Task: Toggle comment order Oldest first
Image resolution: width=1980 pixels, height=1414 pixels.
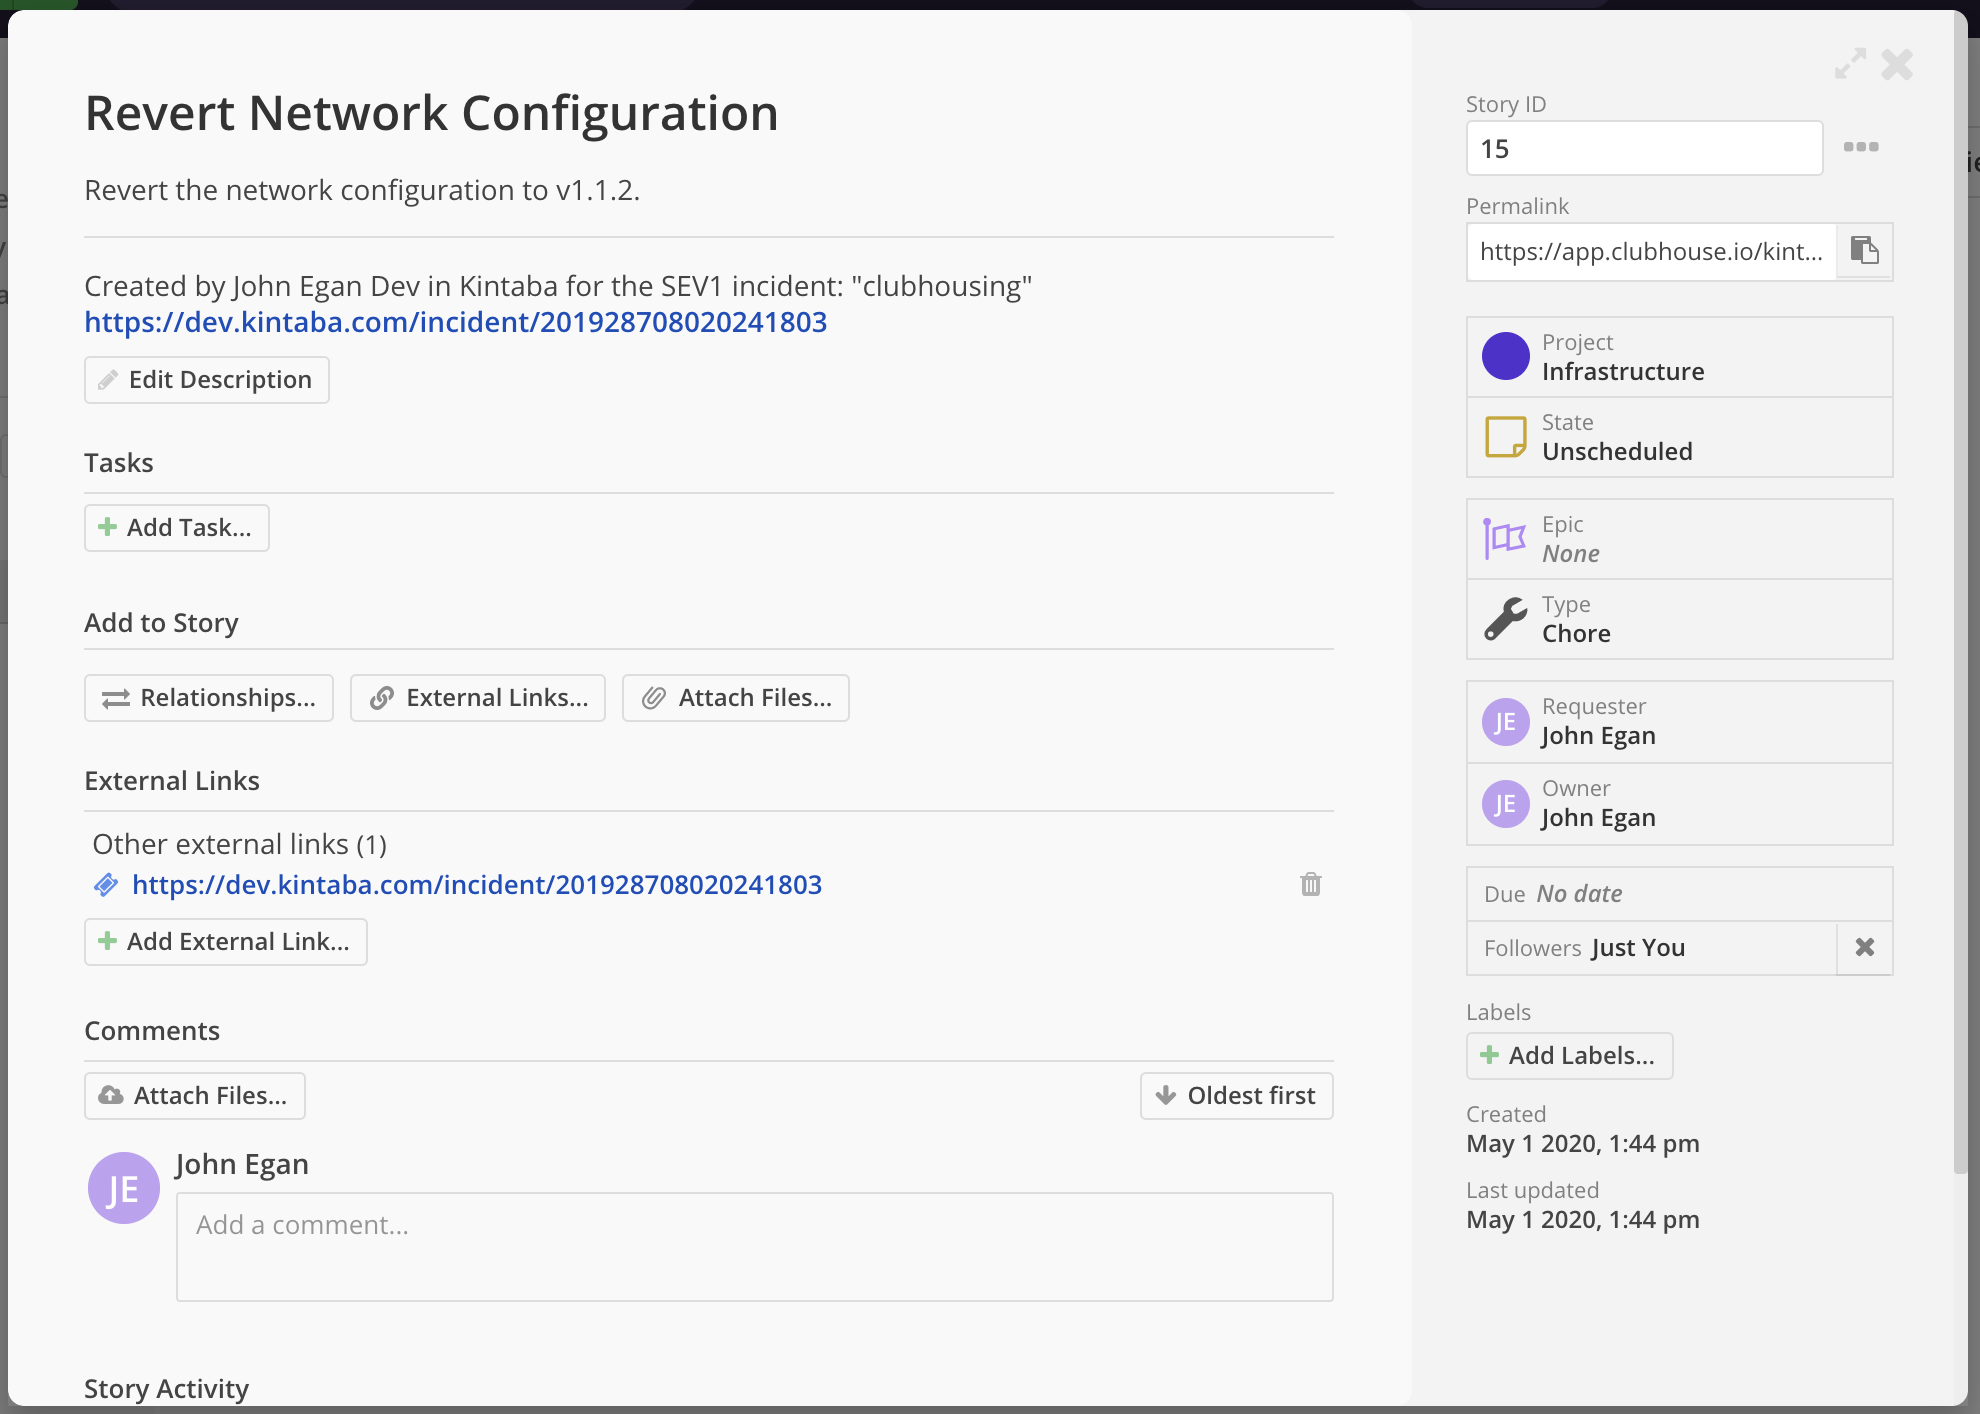Action: tap(1236, 1096)
